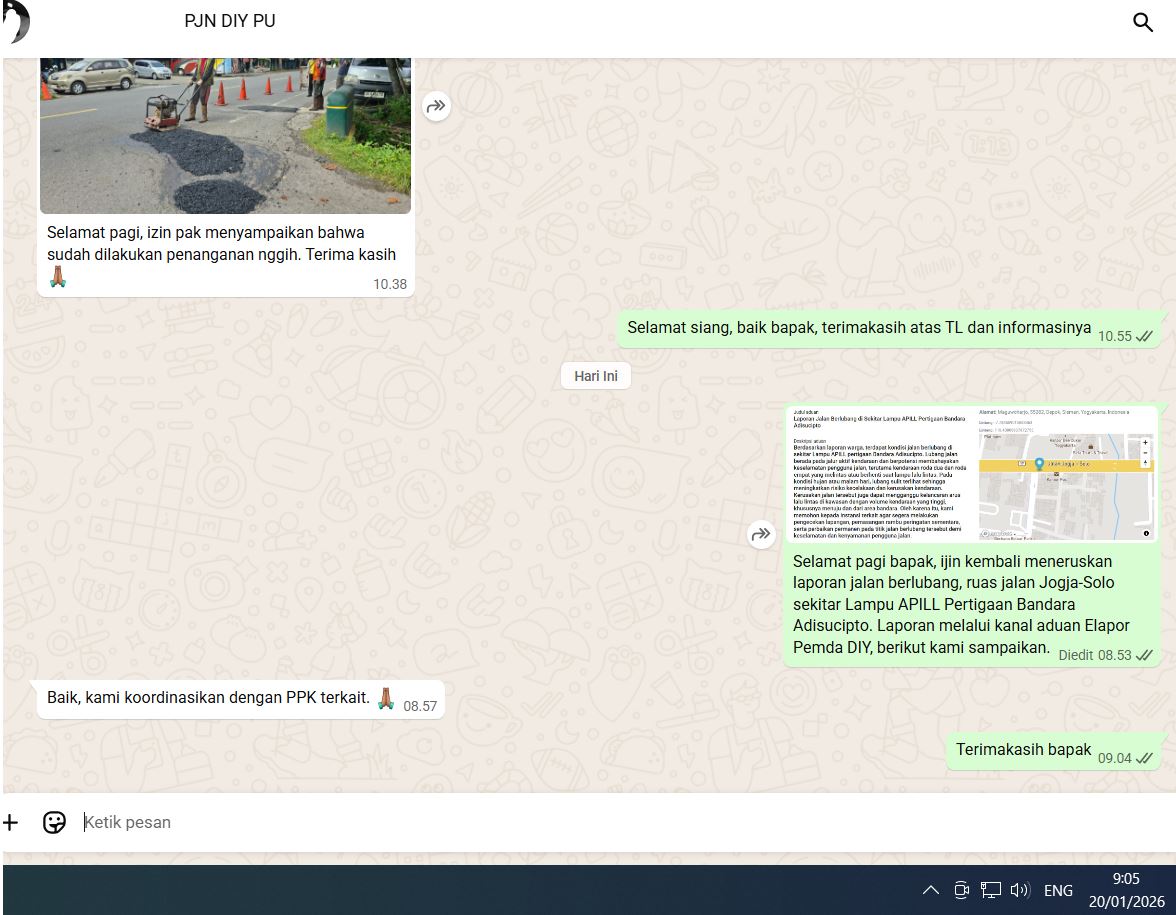Screen dimensions: 1176x915
Task: Show hidden system tray icons chevron
Action: (930, 890)
